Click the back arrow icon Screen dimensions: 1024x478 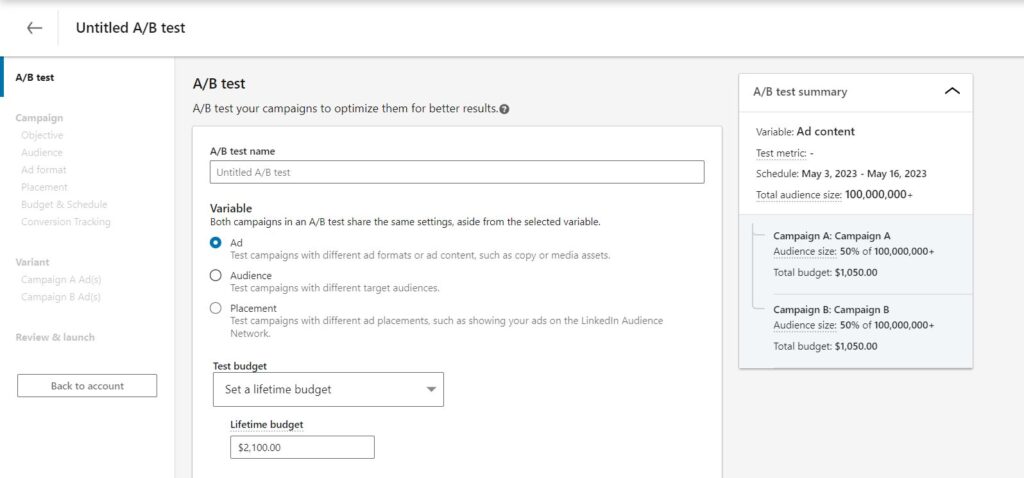click(35, 28)
